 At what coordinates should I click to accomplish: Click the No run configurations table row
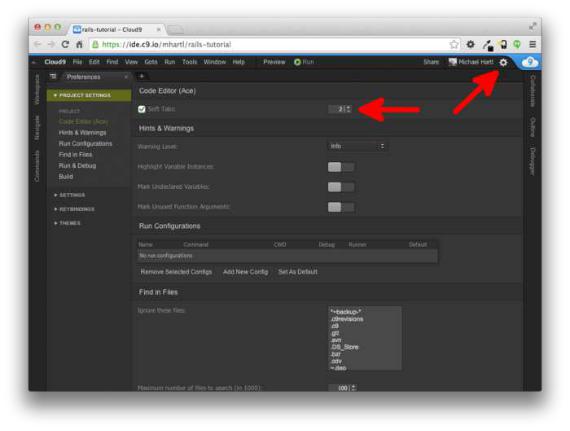[287, 256]
